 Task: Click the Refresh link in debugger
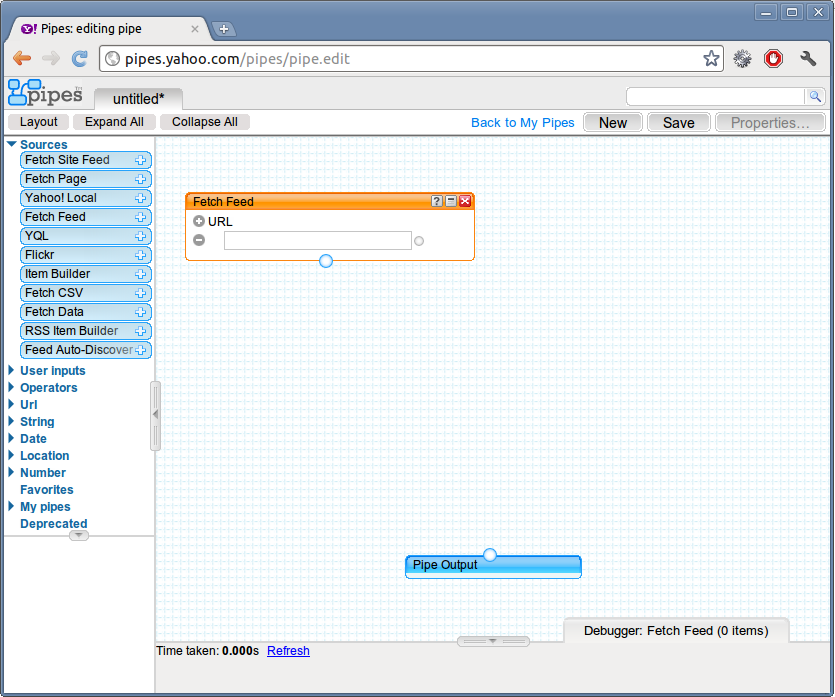tap(288, 651)
